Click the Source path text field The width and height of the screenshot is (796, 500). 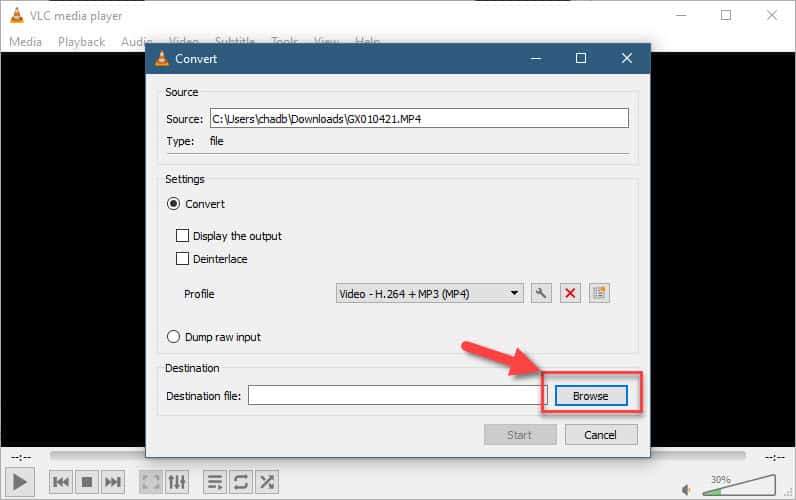point(419,118)
